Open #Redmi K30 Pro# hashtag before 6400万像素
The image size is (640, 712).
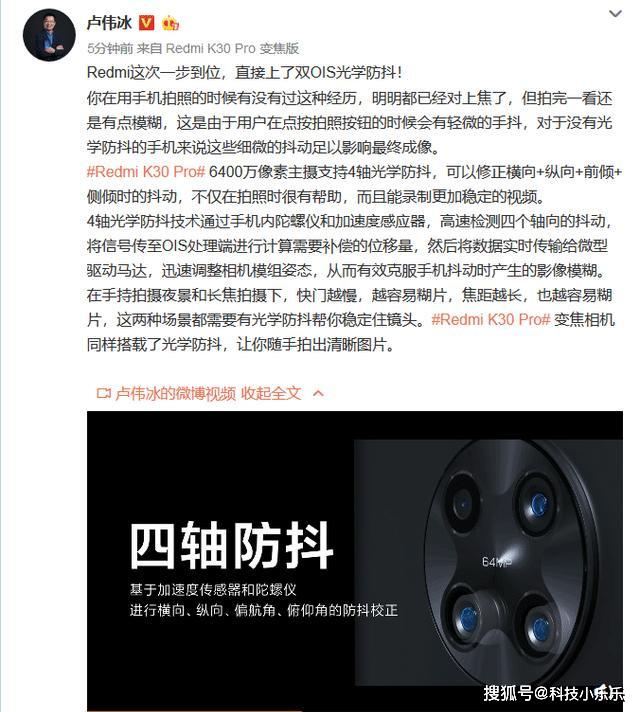pyautogui.click(x=146, y=172)
